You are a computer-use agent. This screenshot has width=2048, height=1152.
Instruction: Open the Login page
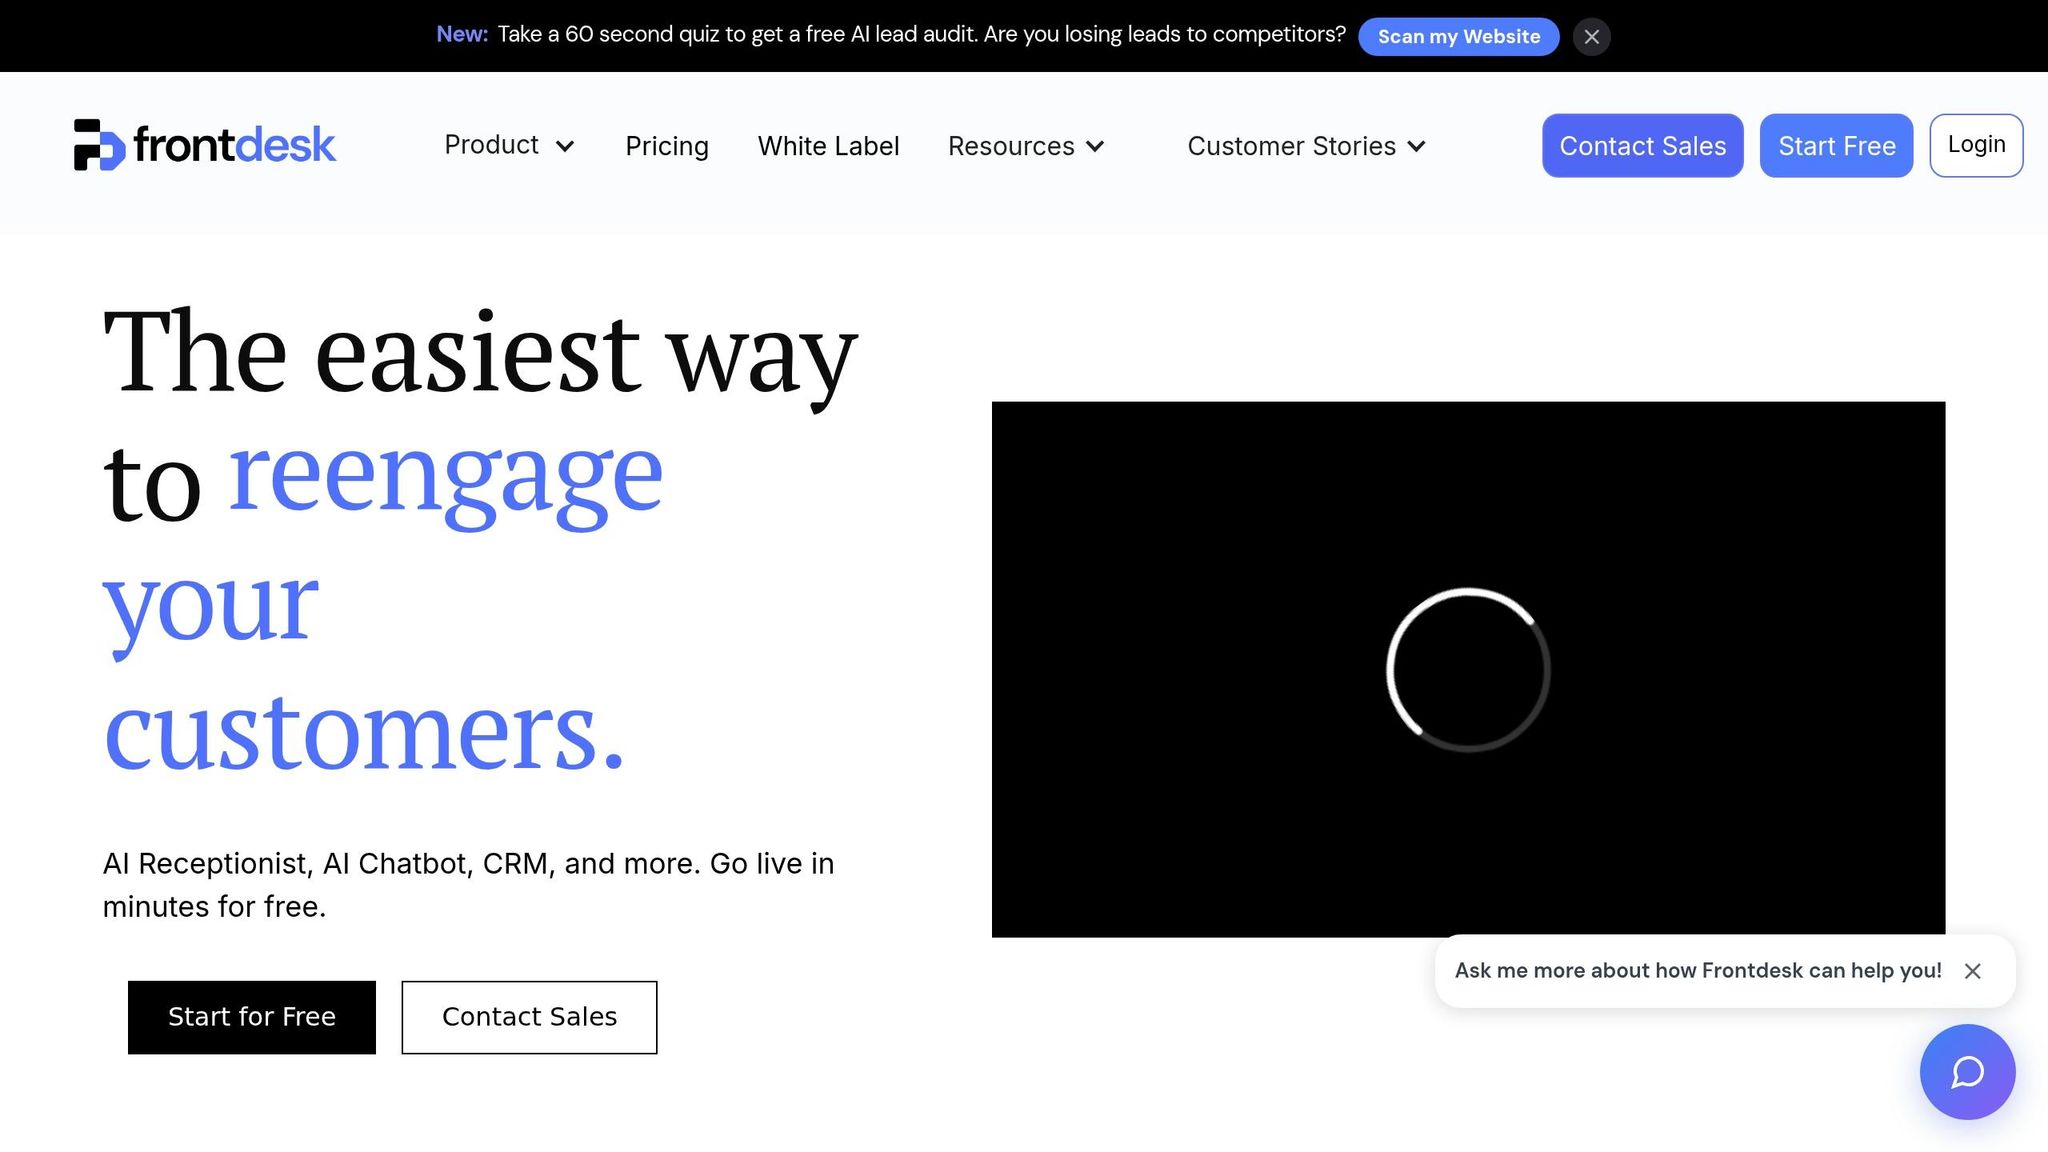pyautogui.click(x=1976, y=145)
